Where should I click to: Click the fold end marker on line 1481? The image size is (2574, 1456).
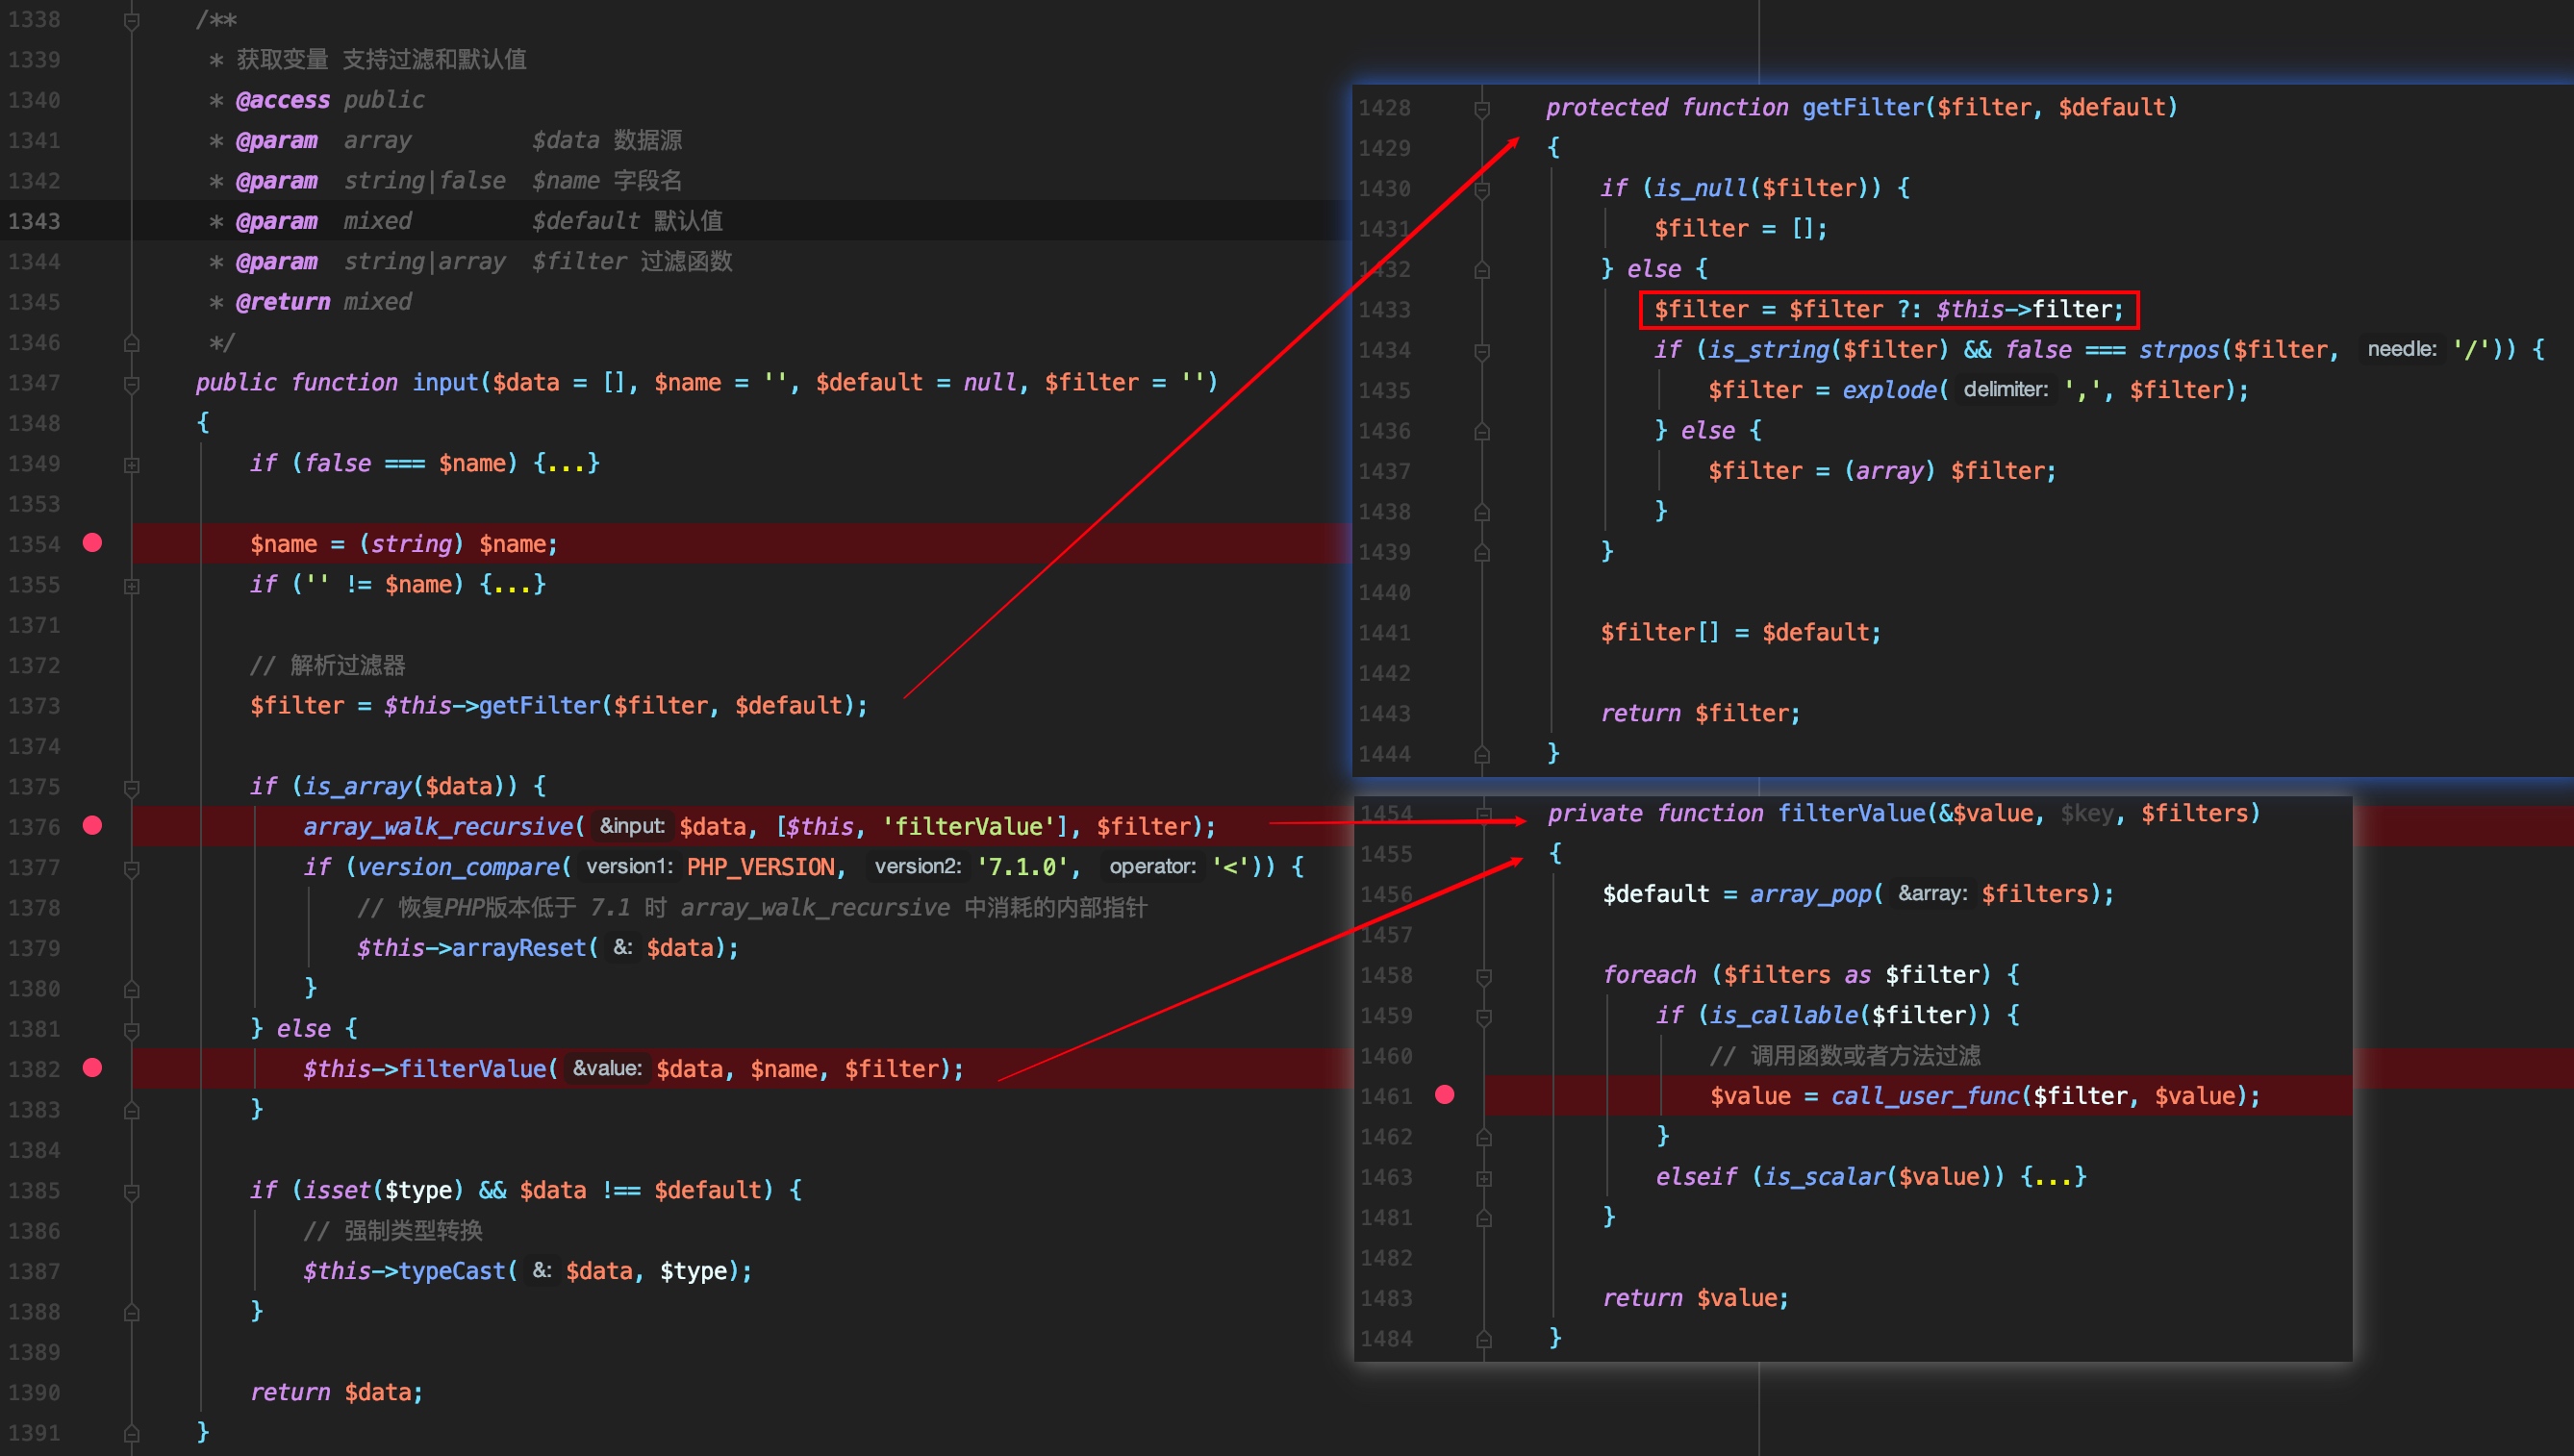click(1484, 1218)
